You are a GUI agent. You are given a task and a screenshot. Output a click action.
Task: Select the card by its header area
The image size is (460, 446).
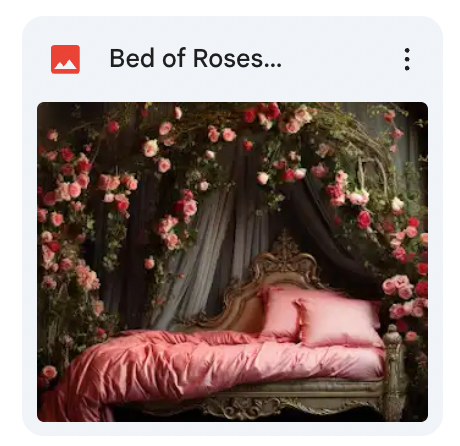pos(232,59)
